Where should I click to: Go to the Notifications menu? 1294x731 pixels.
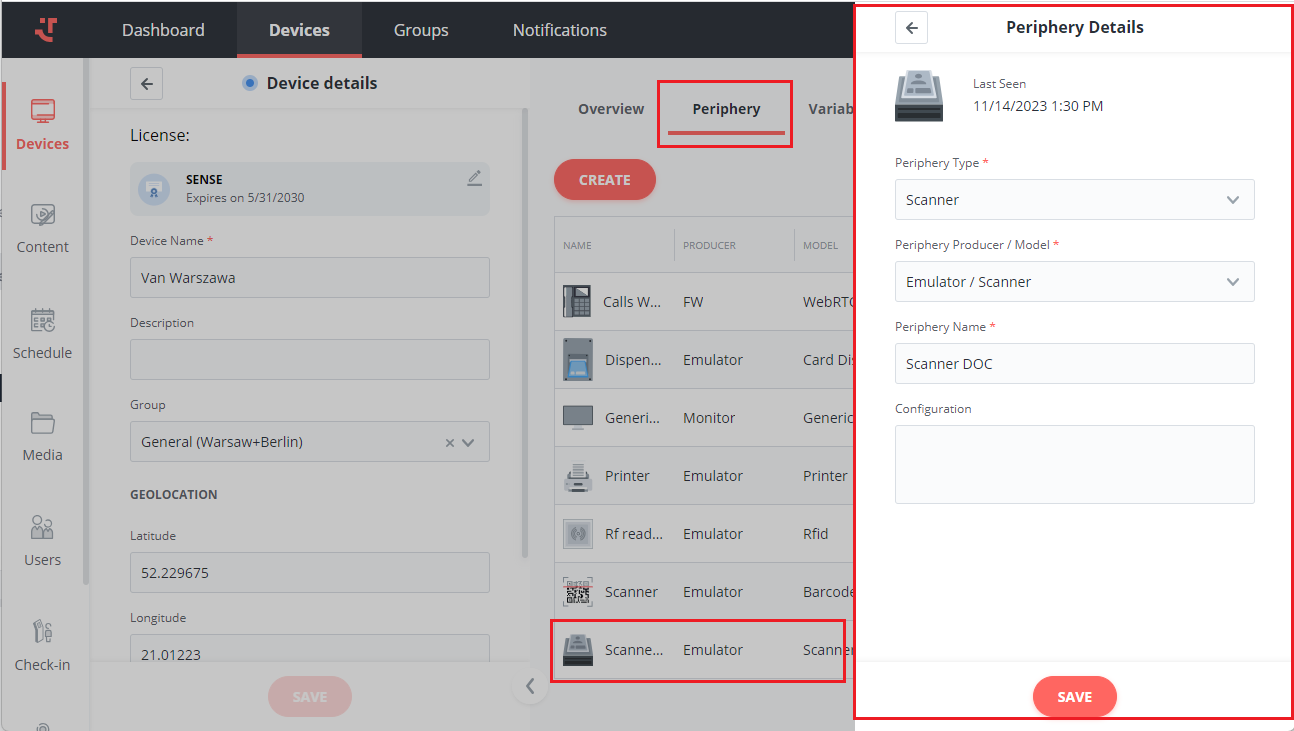point(559,30)
